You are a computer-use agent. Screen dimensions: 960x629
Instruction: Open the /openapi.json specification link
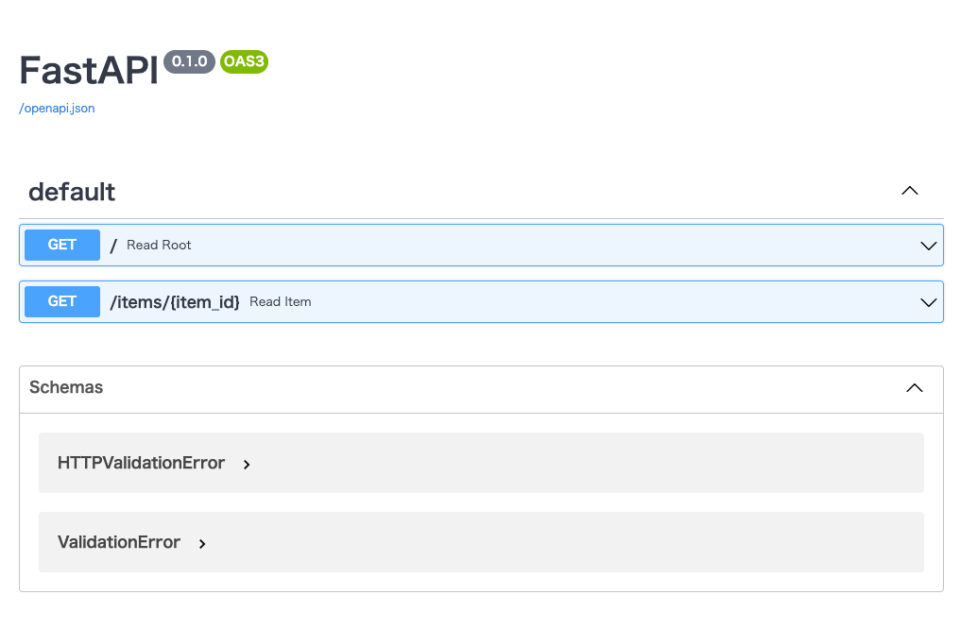(55, 108)
